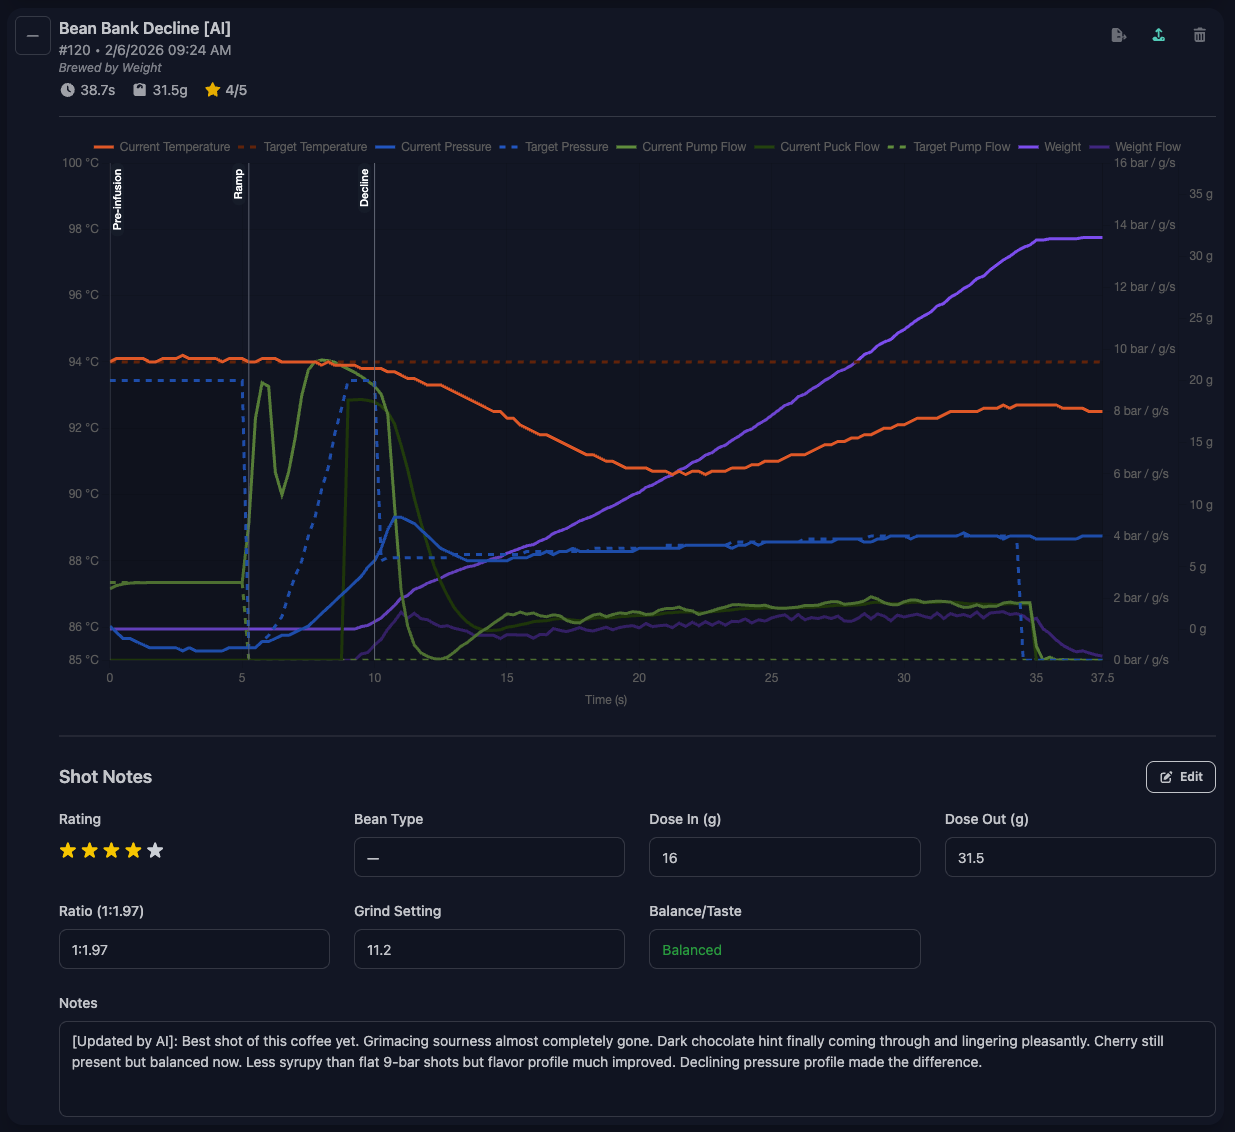This screenshot has width=1235, height=1132.
Task: Hide the Target Pump Flow series via legend
Action: point(961,147)
